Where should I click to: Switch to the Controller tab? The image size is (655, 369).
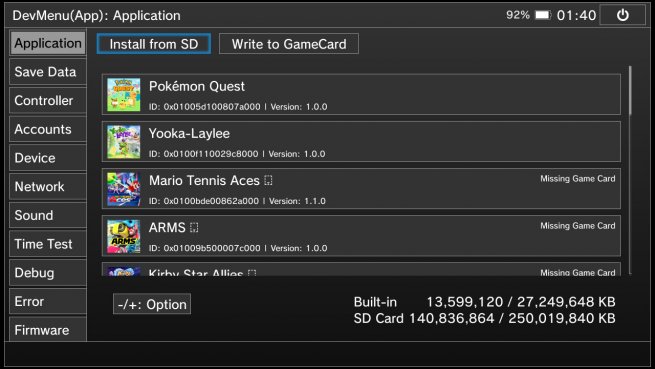coord(48,101)
